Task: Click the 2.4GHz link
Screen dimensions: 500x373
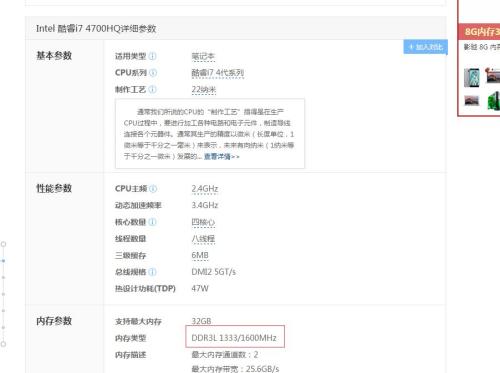Action: [205, 189]
